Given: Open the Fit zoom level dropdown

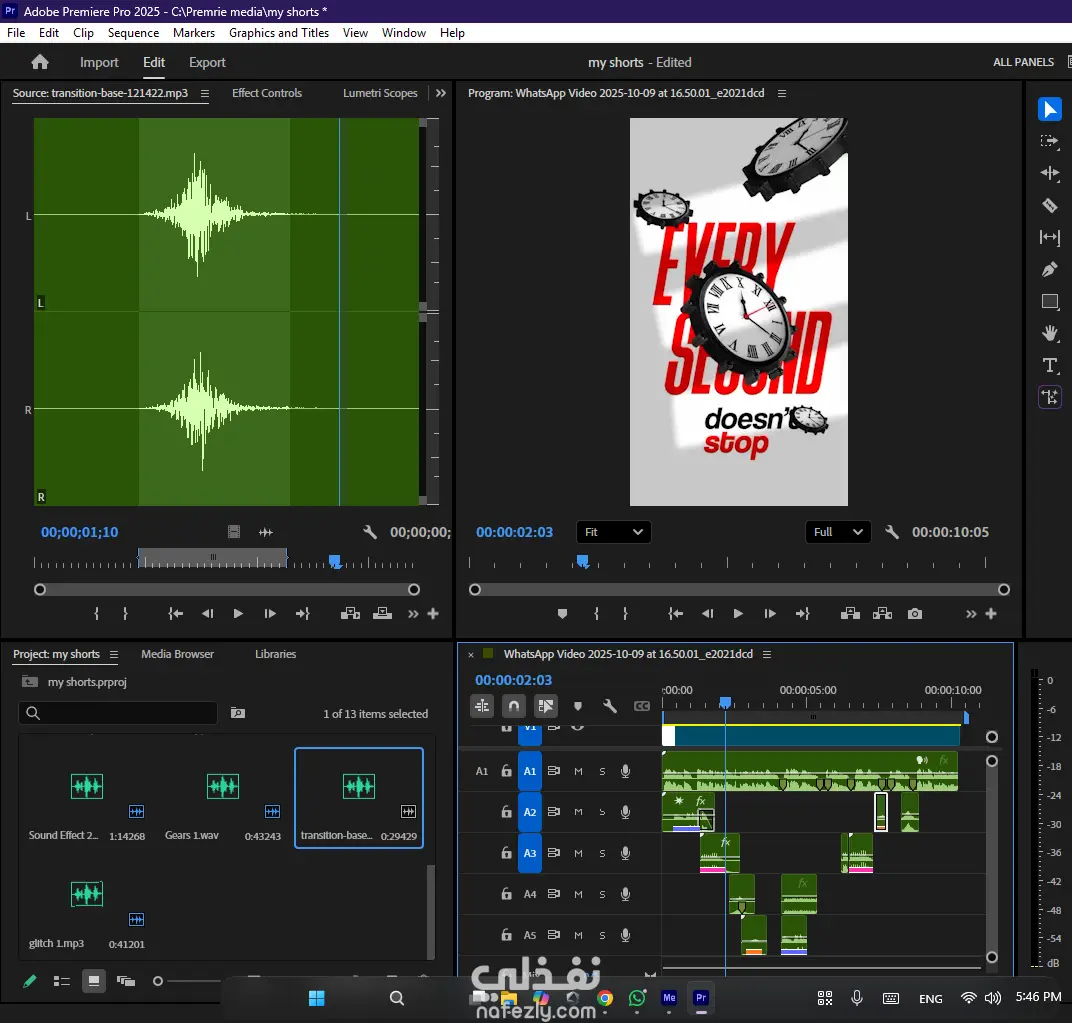Looking at the screenshot, I should pos(613,532).
